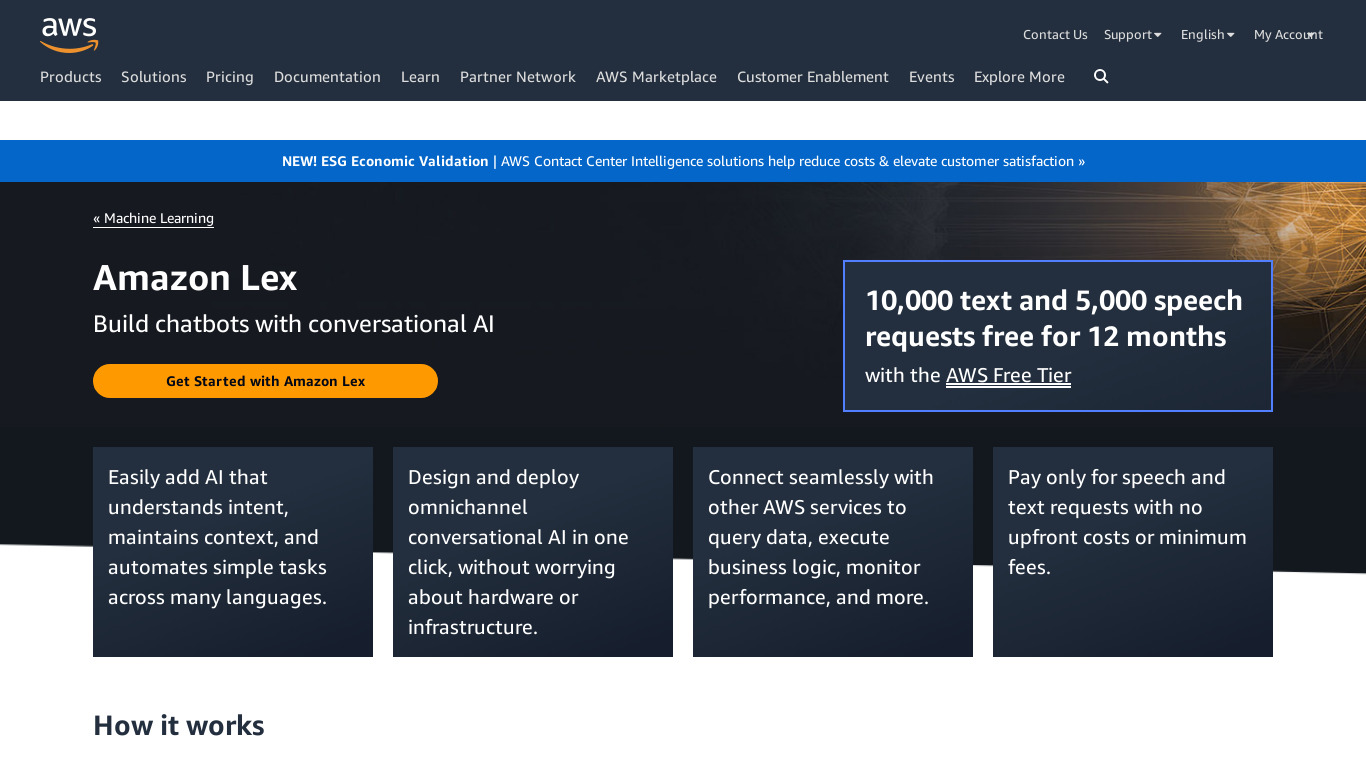Image resolution: width=1366 pixels, height=768 pixels.
Task: Open the Documentation menu
Action: point(327,77)
